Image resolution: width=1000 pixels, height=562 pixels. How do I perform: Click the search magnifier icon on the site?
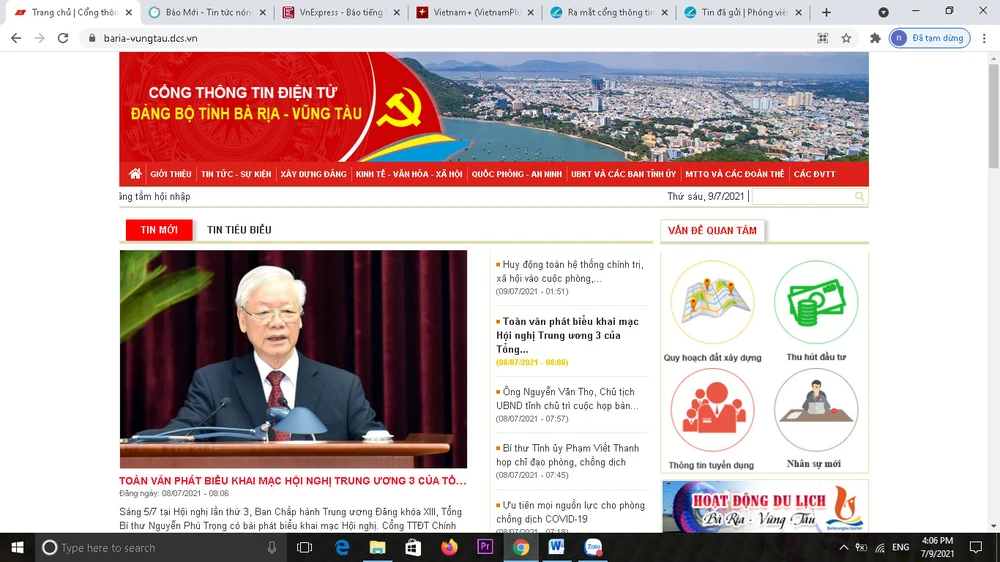tap(859, 196)
